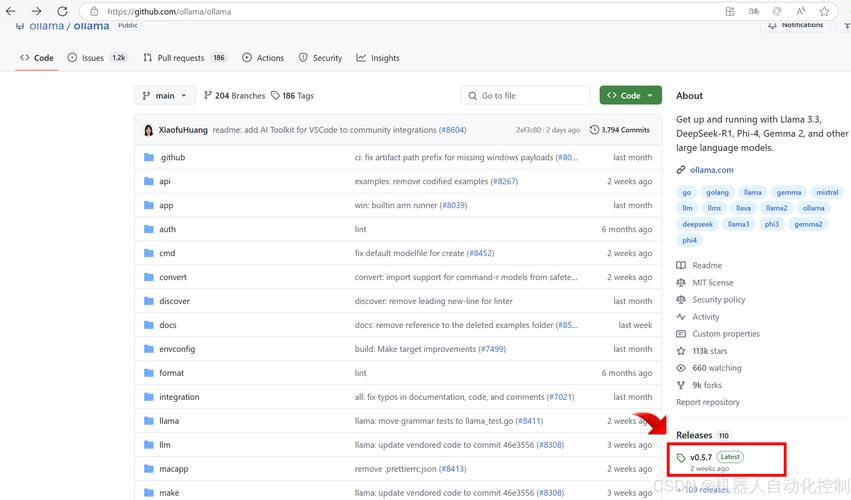Open commit link #8604 in header
Viewport: 851px width, 500px height.
pos(452,130)
